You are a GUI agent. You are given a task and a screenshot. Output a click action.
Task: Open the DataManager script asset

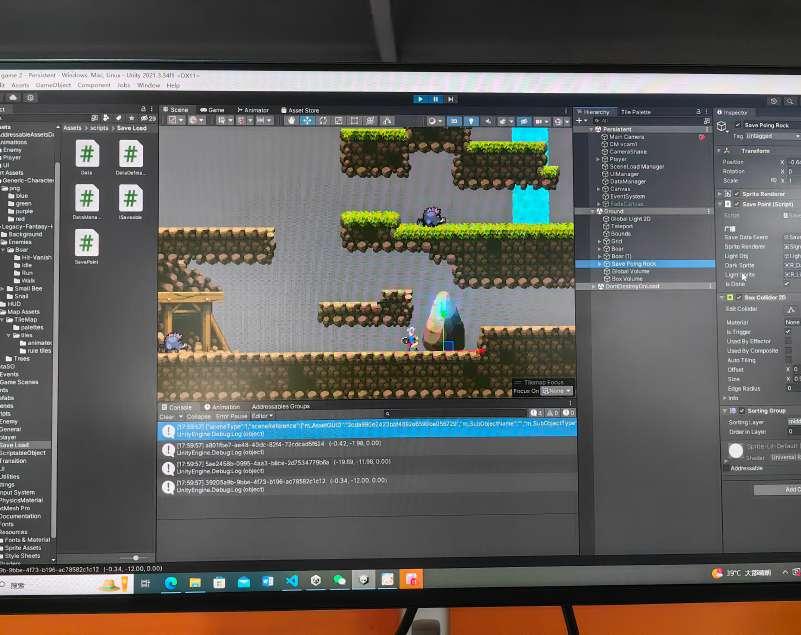[x=87, y=203]
